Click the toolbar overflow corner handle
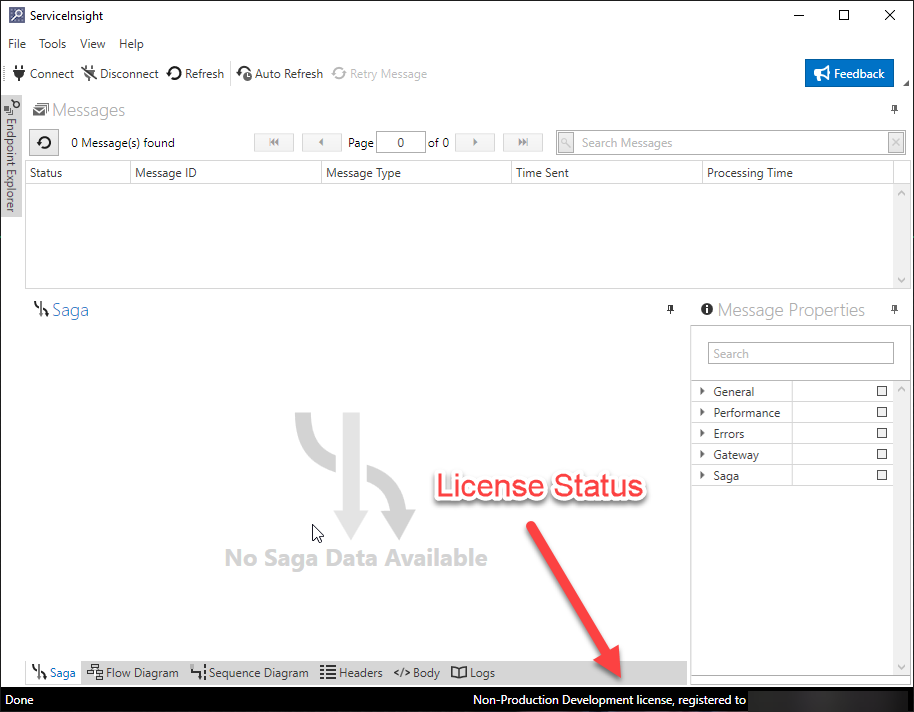The height and width of the screenshot is (712, 914). [x=906, y=83]
